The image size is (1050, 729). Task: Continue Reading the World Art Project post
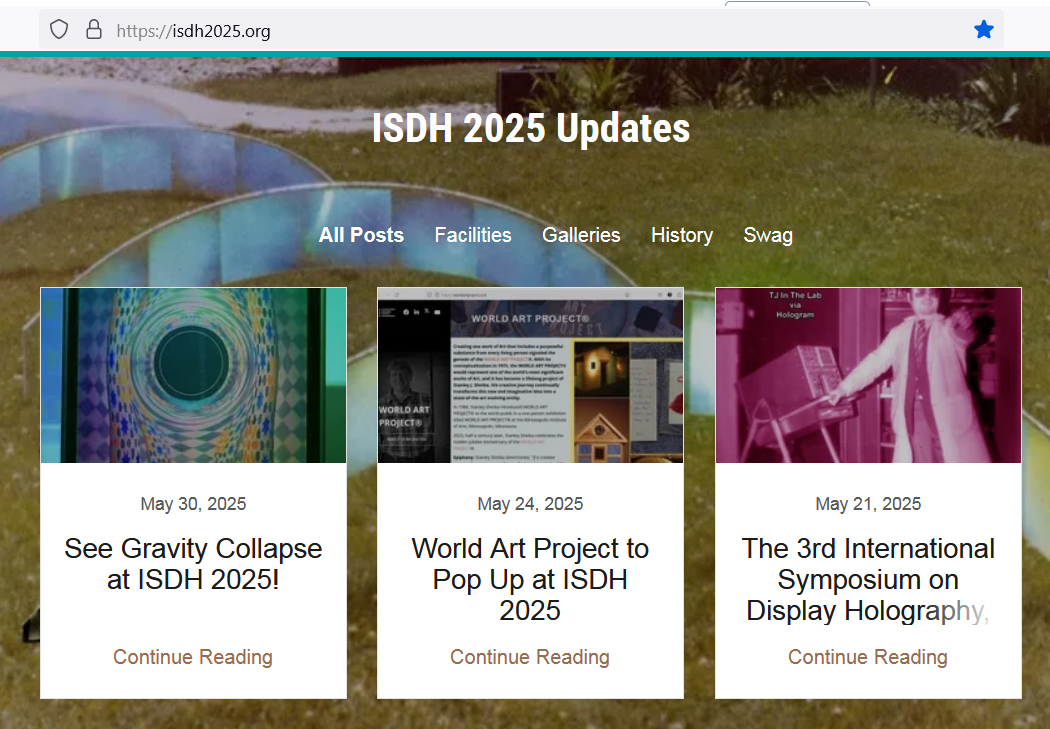click(530, 657)
